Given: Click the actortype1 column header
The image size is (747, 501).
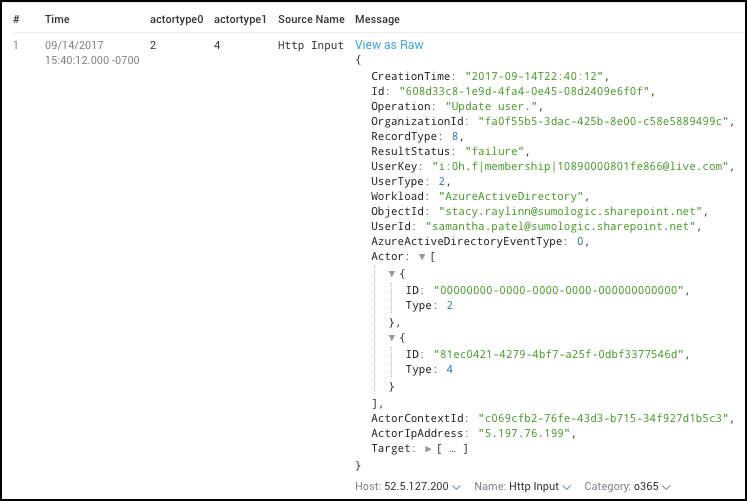Looking at the screenshot, I should [x=238, y=19].
